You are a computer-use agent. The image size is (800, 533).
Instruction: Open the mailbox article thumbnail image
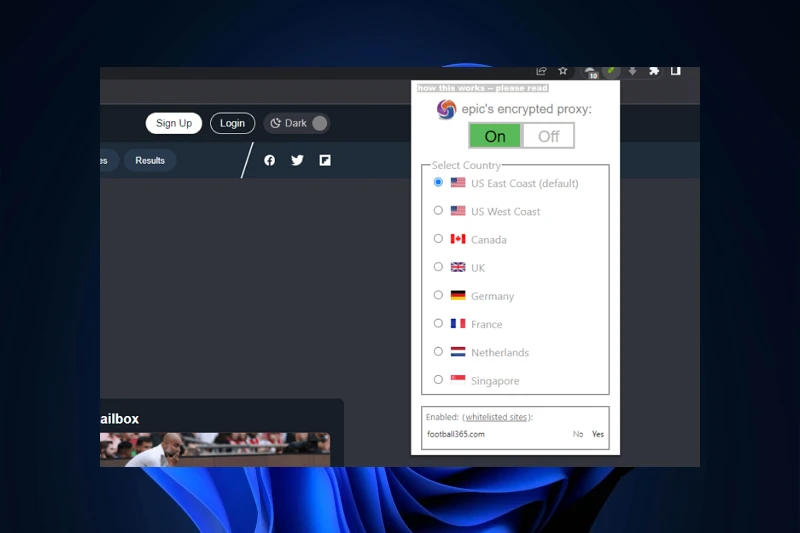point(215,449)
